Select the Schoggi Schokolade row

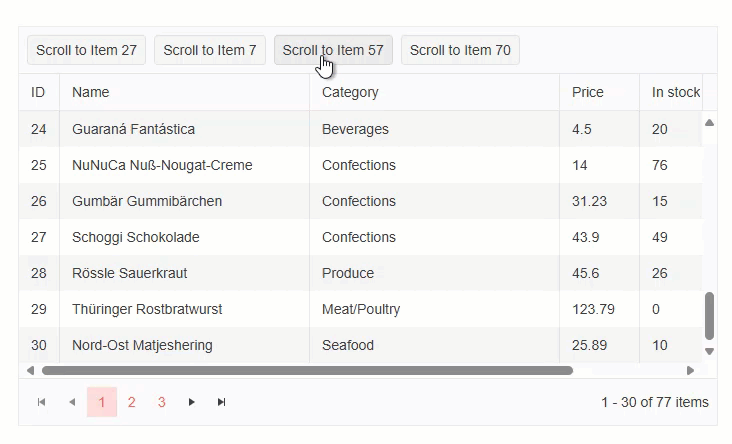[136, 237]
